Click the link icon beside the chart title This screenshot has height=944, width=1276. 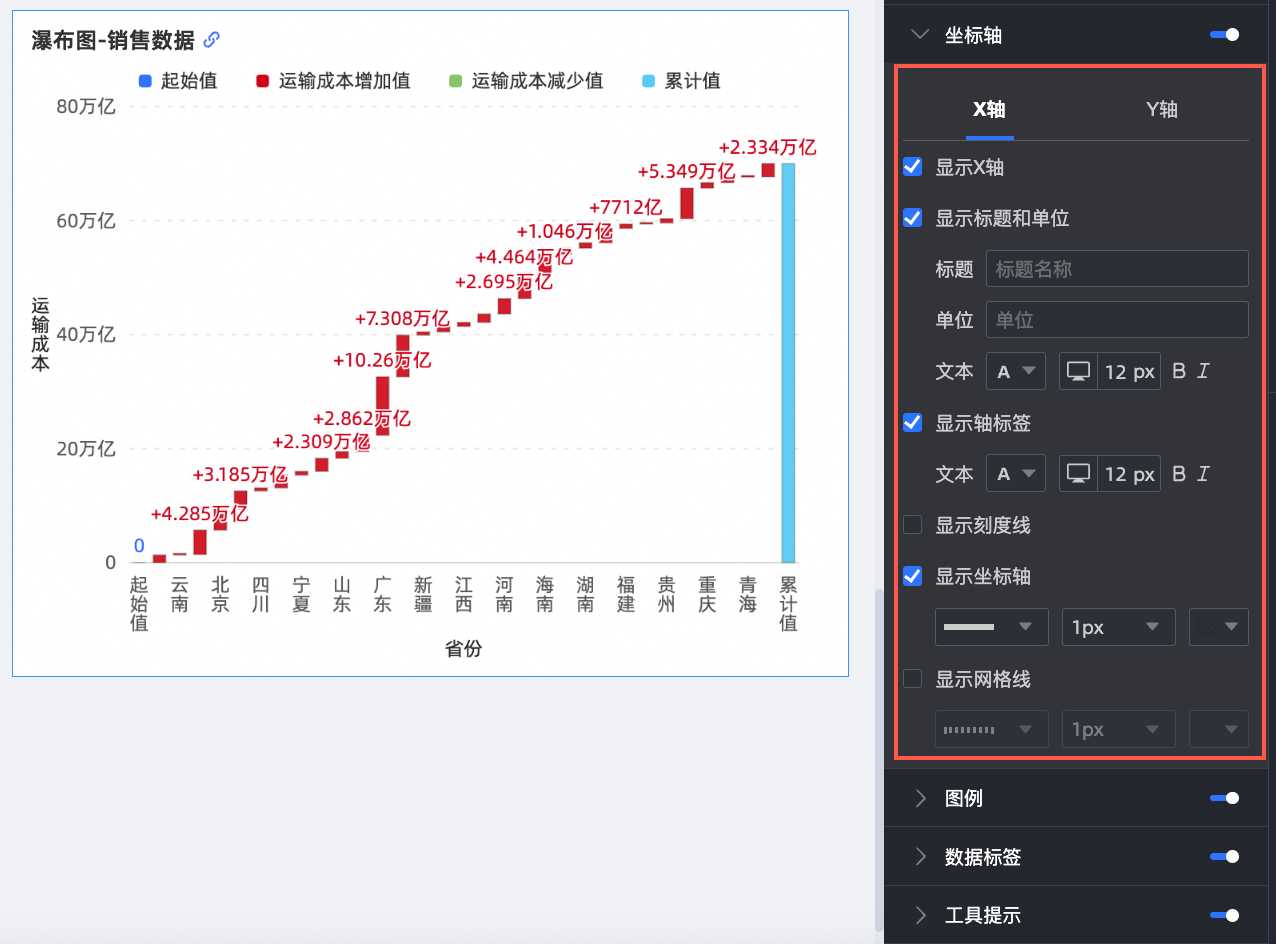[211, 40]
